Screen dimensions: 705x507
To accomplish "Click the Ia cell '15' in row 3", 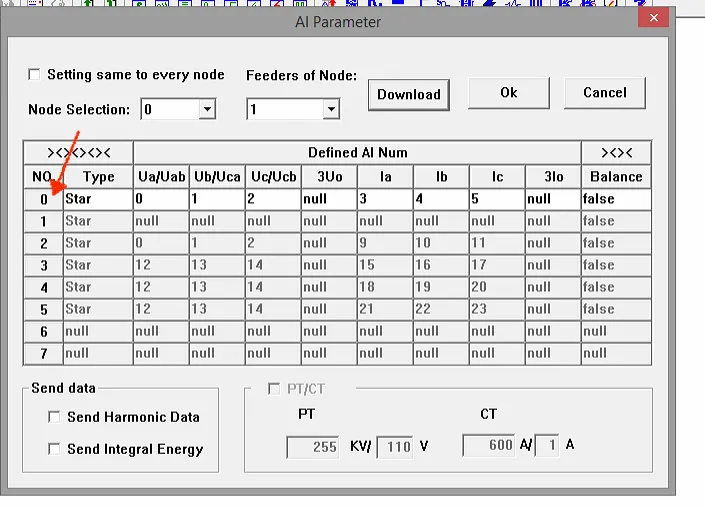I will (385, 265).
